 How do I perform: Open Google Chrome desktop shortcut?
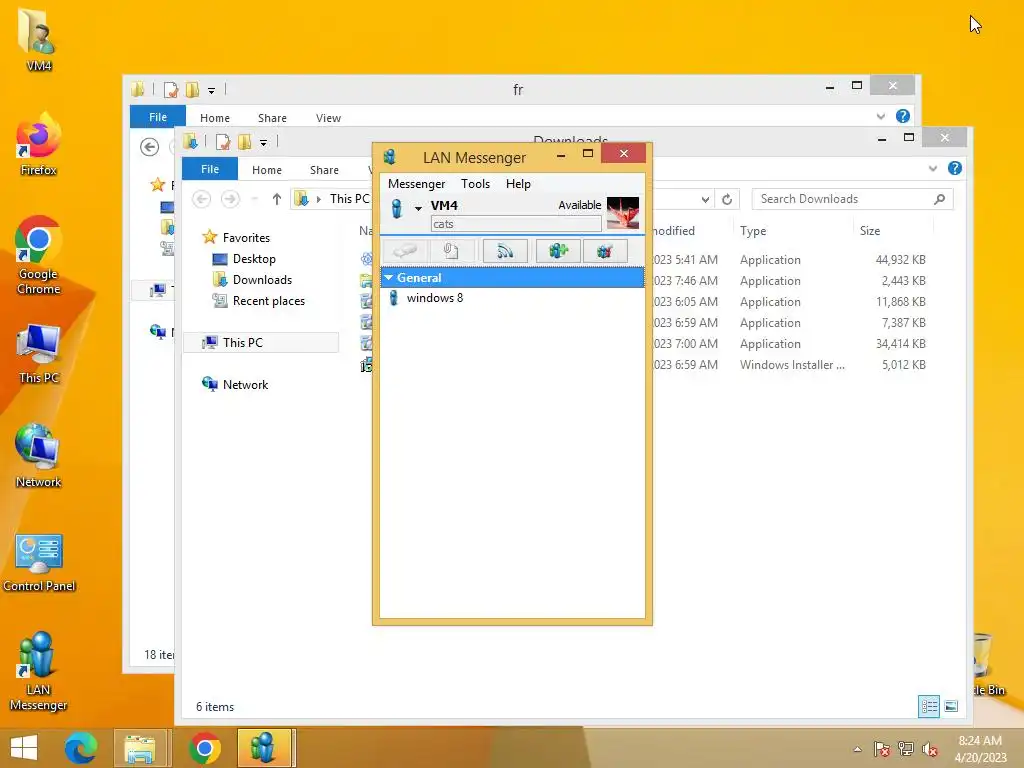(x=39, y=255)
